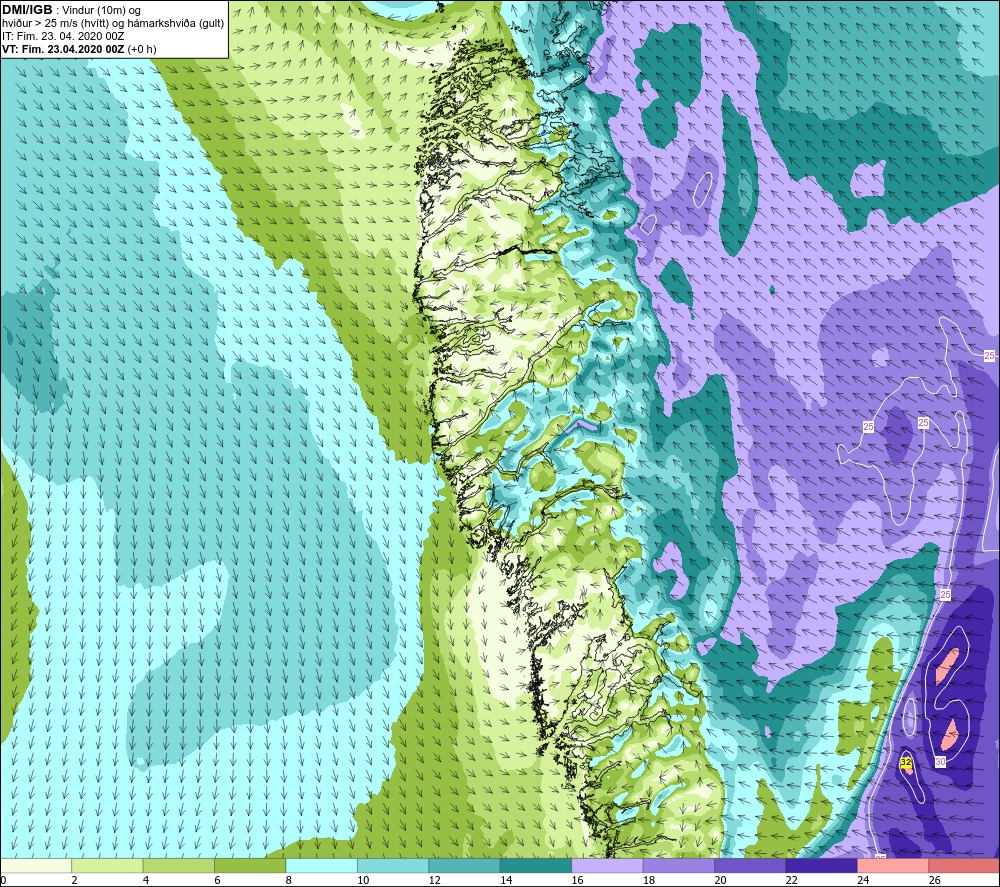Click the 'DMI/IGB : Vindur (10m) og' title line
1000x887 pixels.
[71, 10]
